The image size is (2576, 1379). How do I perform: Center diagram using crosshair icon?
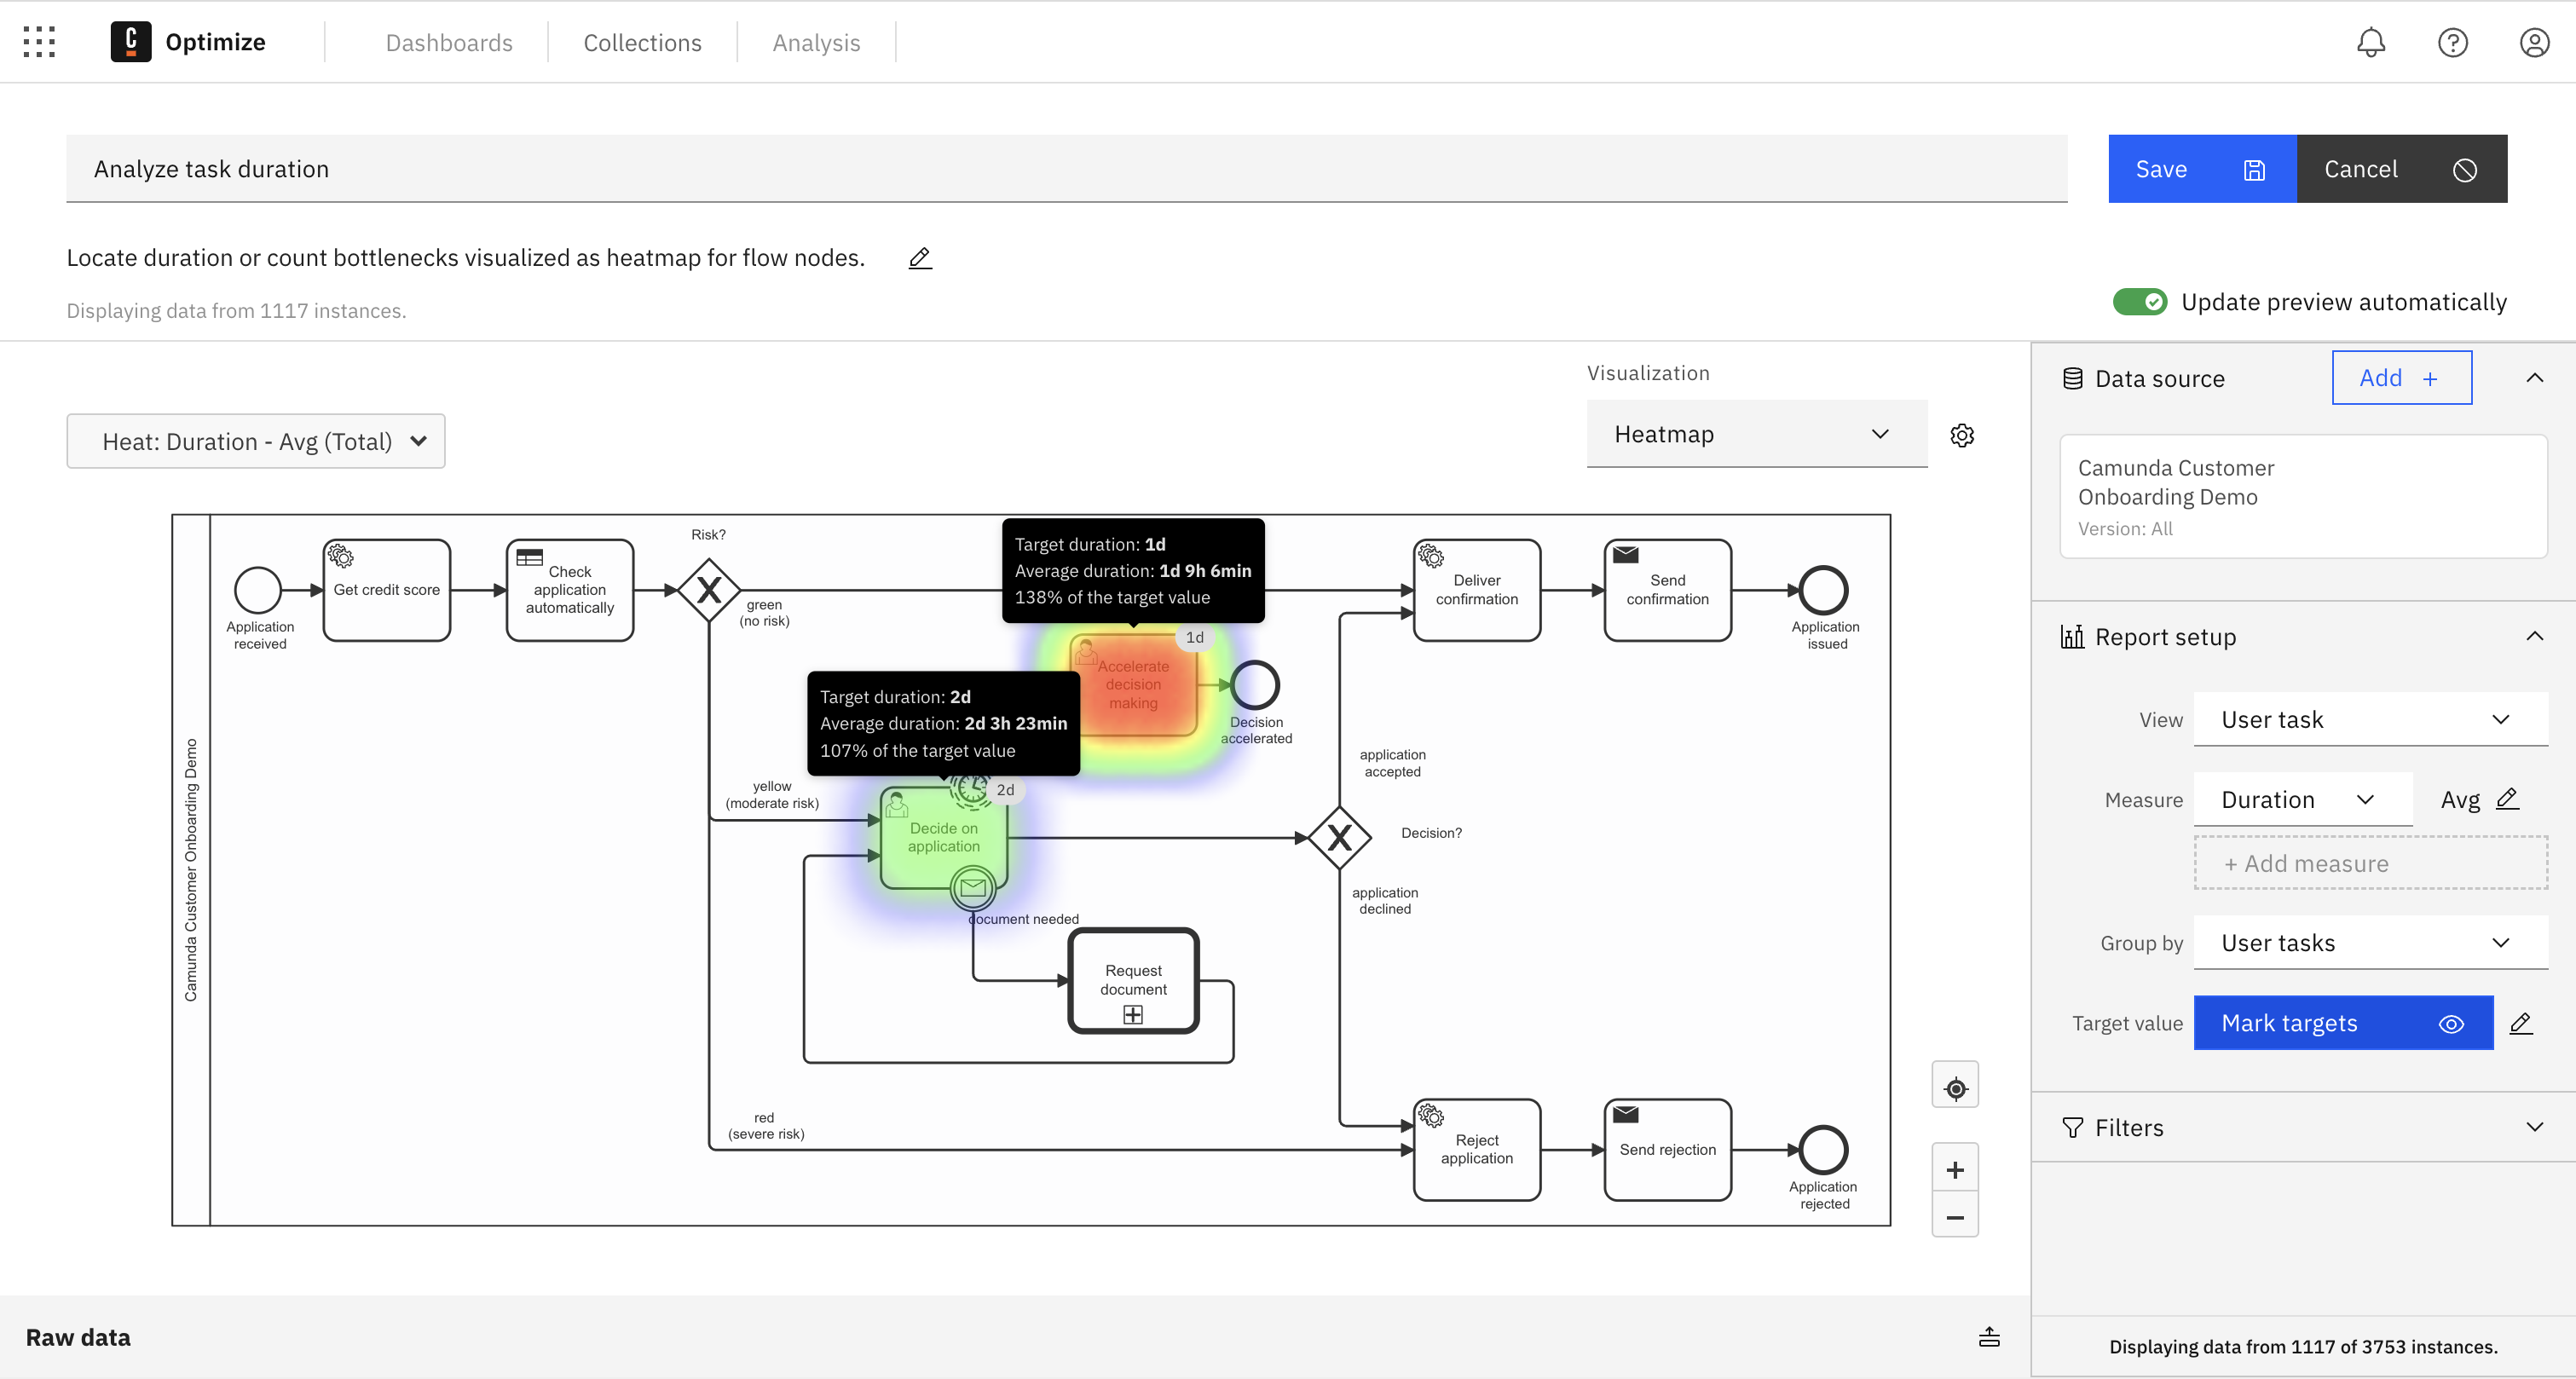click(1956, 1084)
